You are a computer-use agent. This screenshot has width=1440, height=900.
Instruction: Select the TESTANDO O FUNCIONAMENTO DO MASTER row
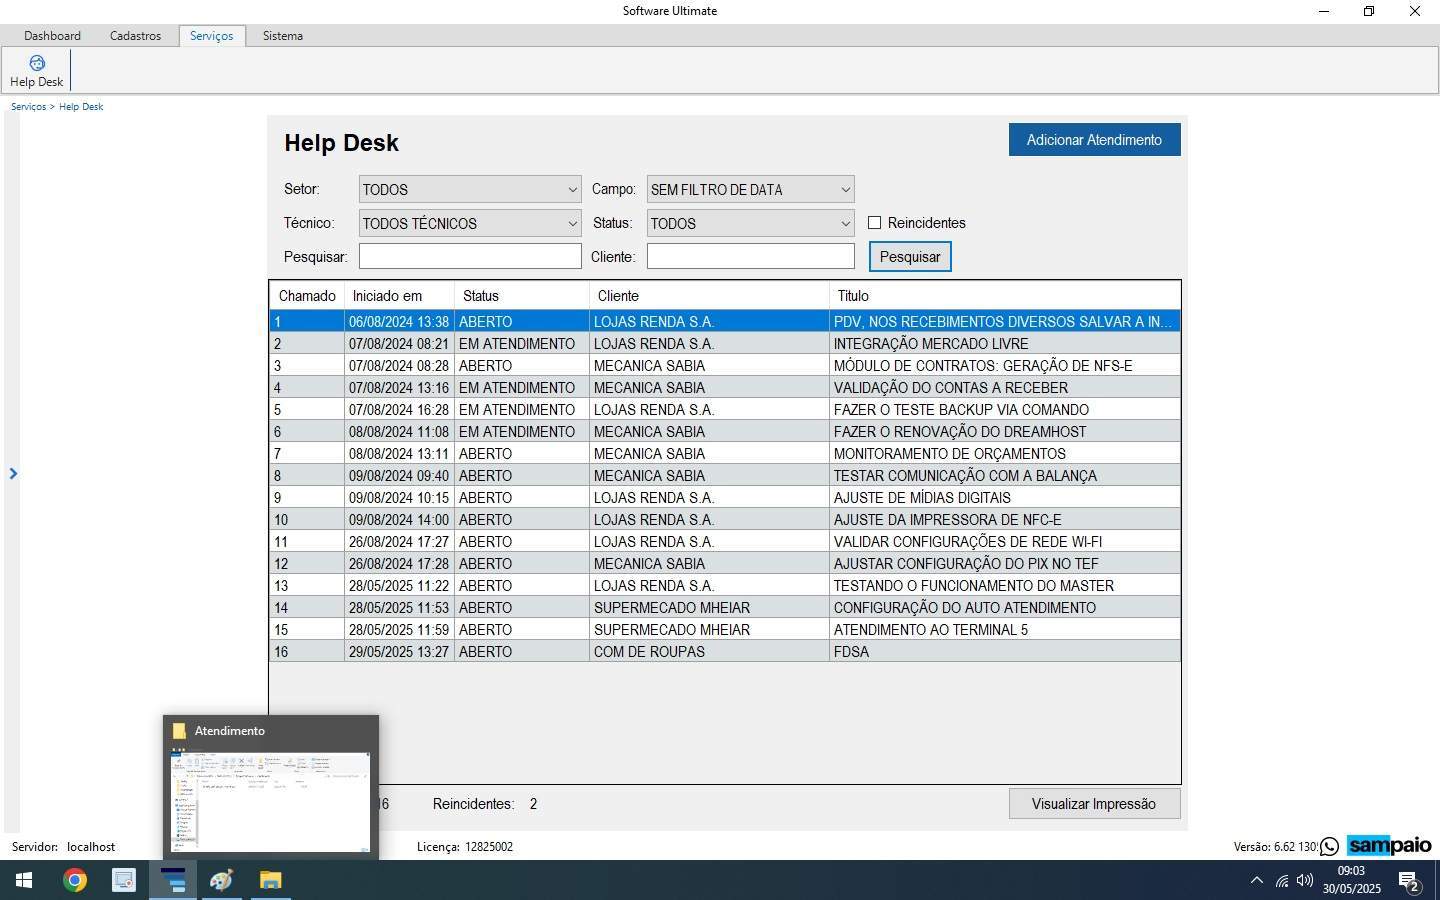725,586
